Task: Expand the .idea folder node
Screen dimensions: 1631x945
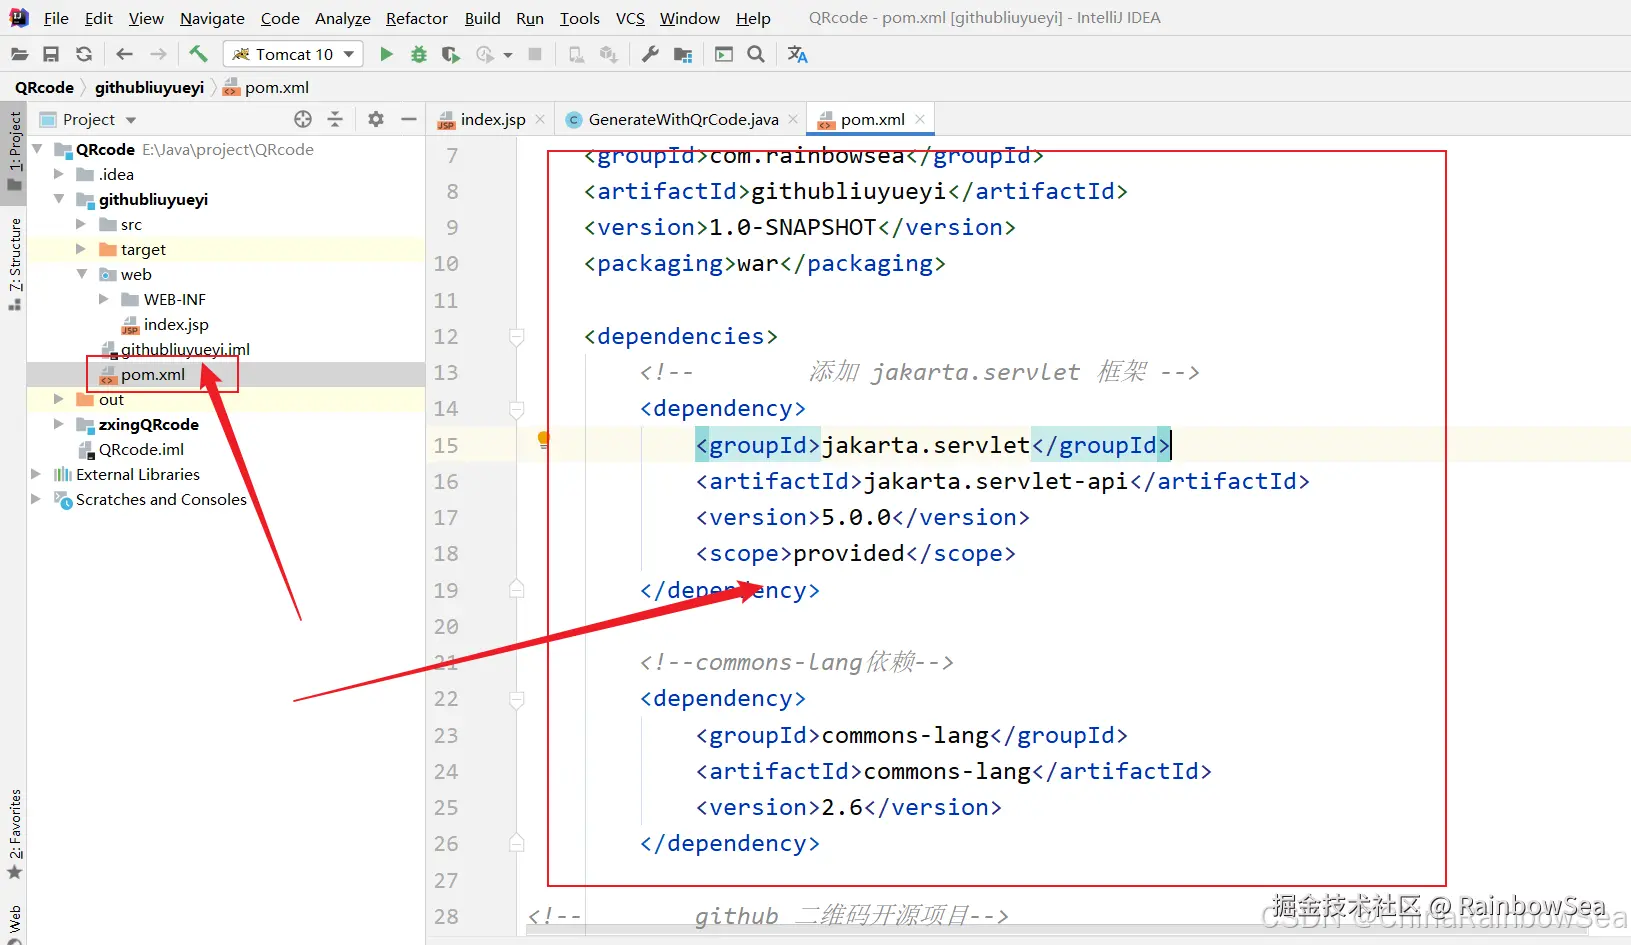Action: [59, 174]
